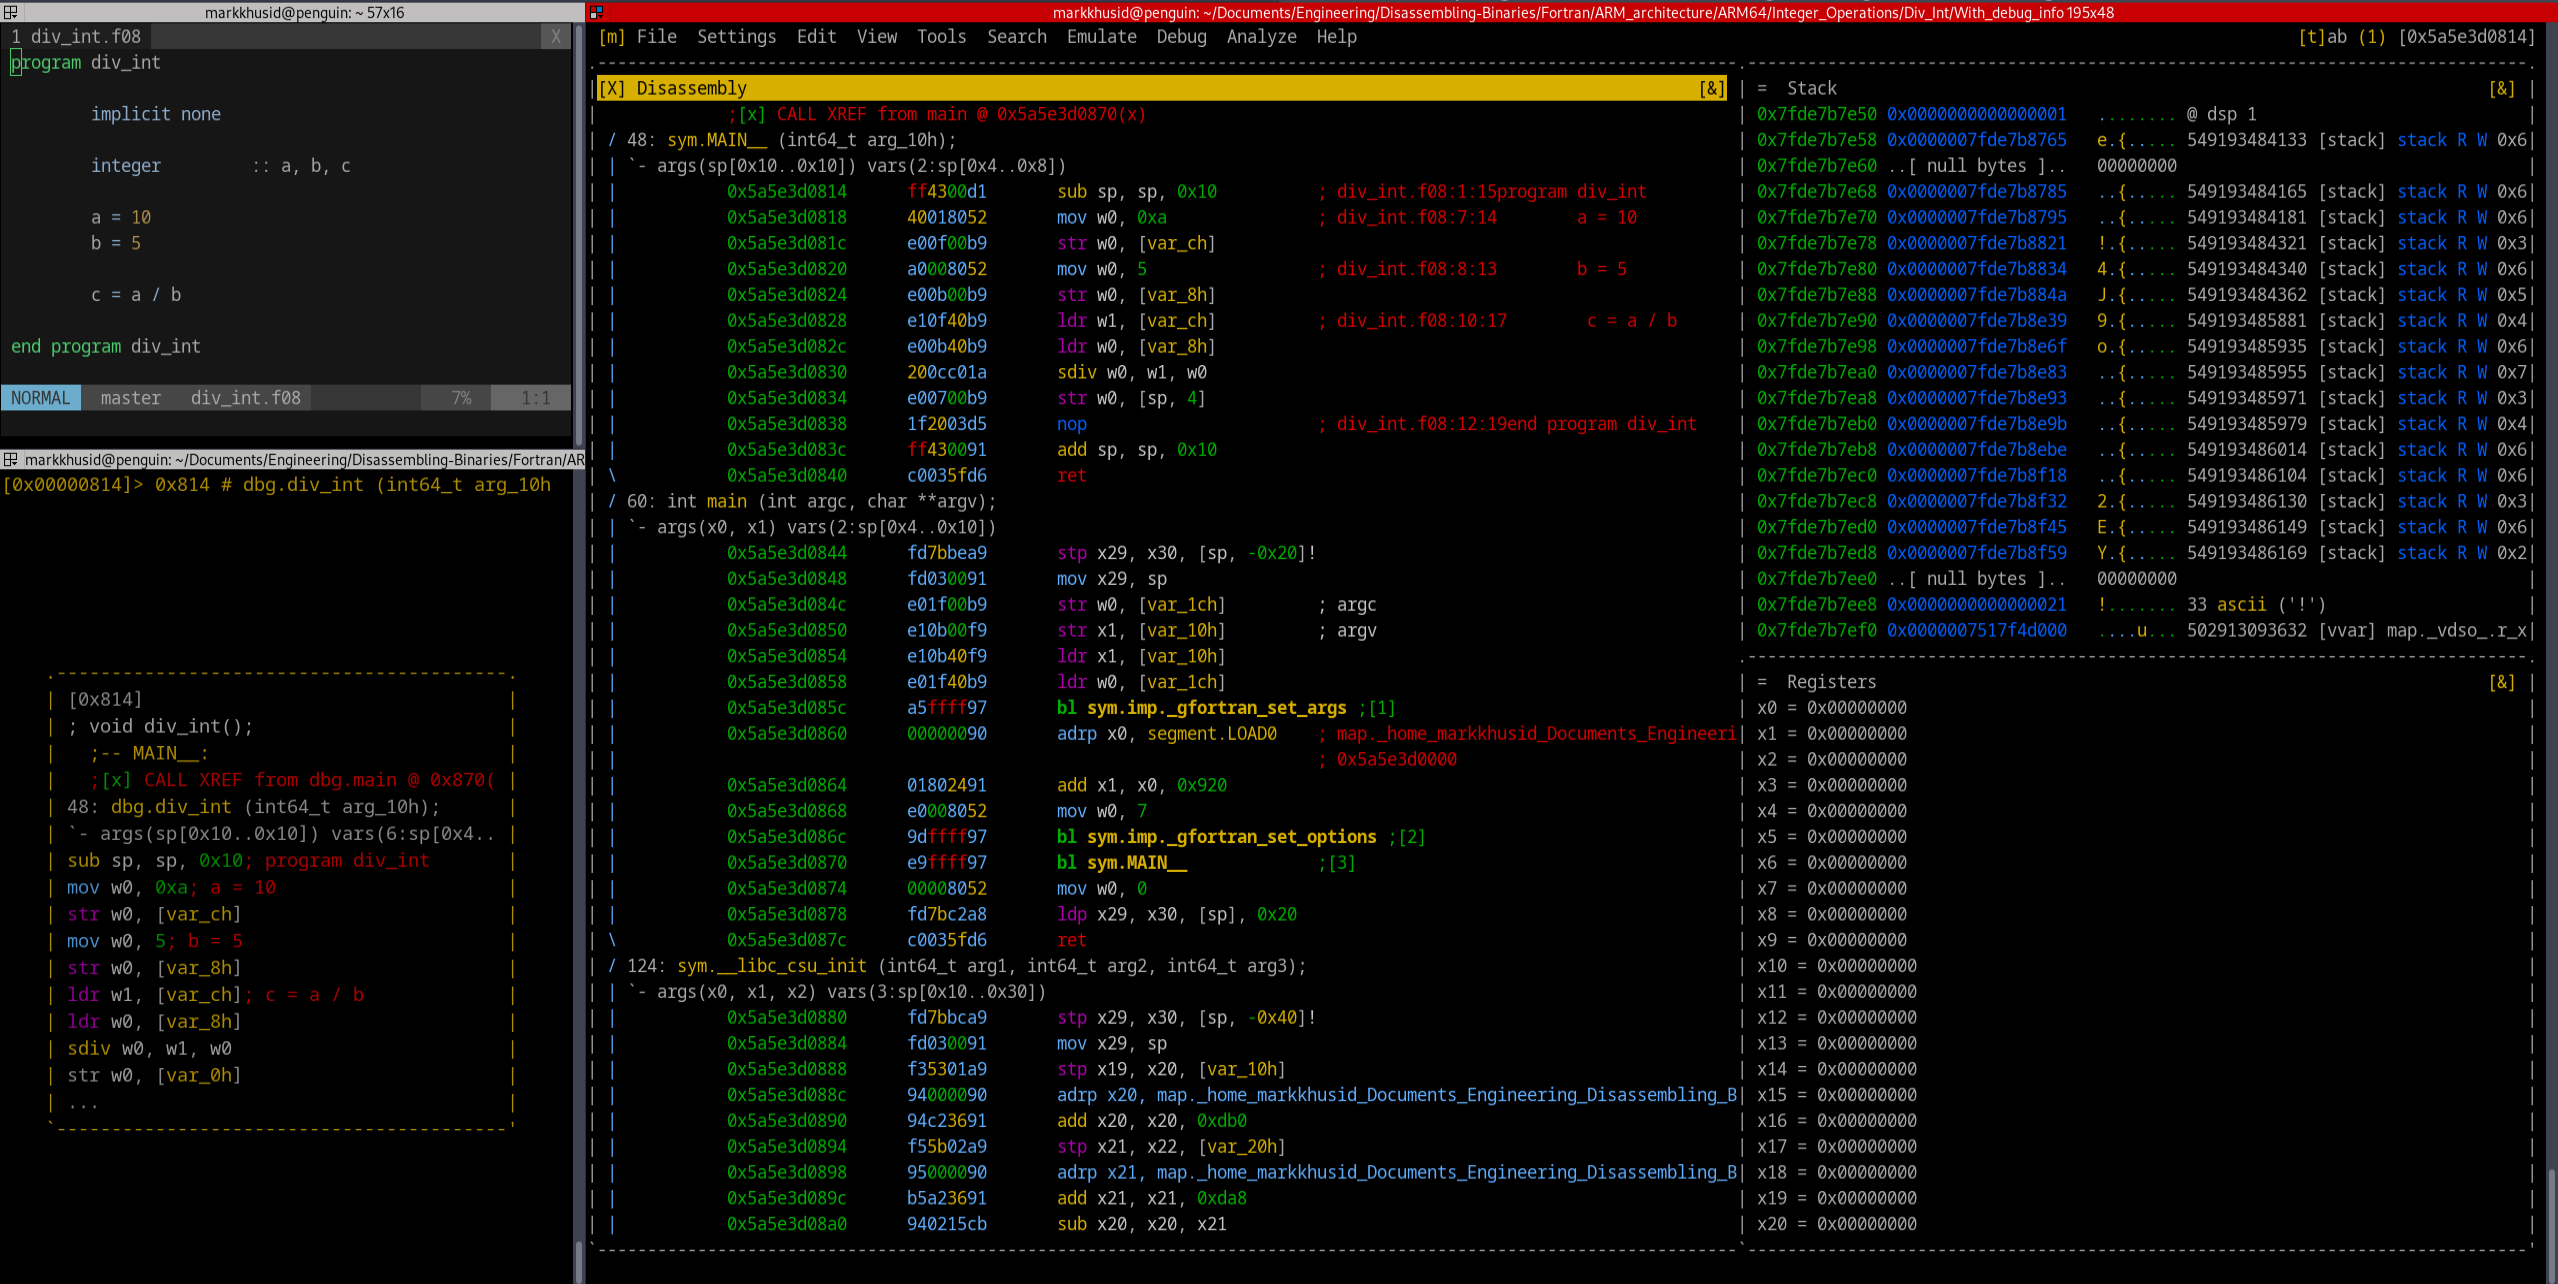
Task: Click the bl sym.imp._gfortran_set_args call
Action: point(1201,708)
